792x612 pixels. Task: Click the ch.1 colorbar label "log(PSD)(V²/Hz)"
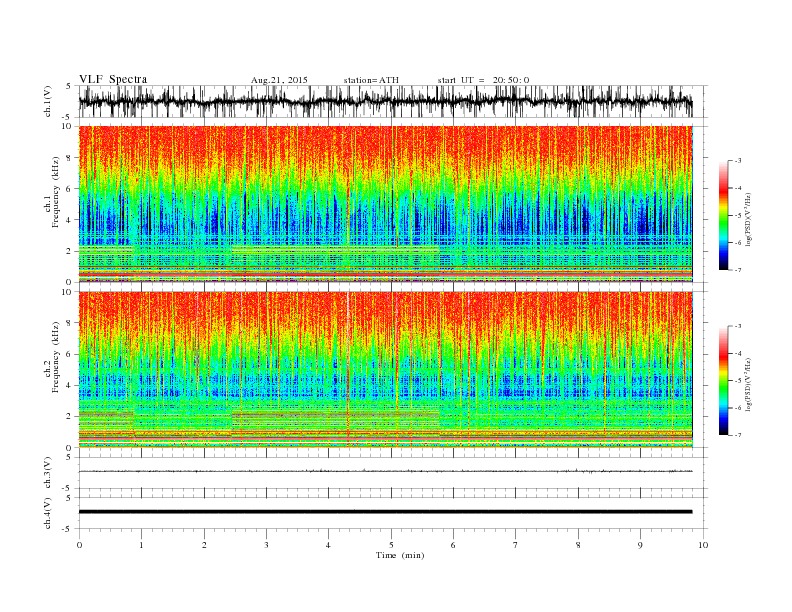click(x=748, y=220)
